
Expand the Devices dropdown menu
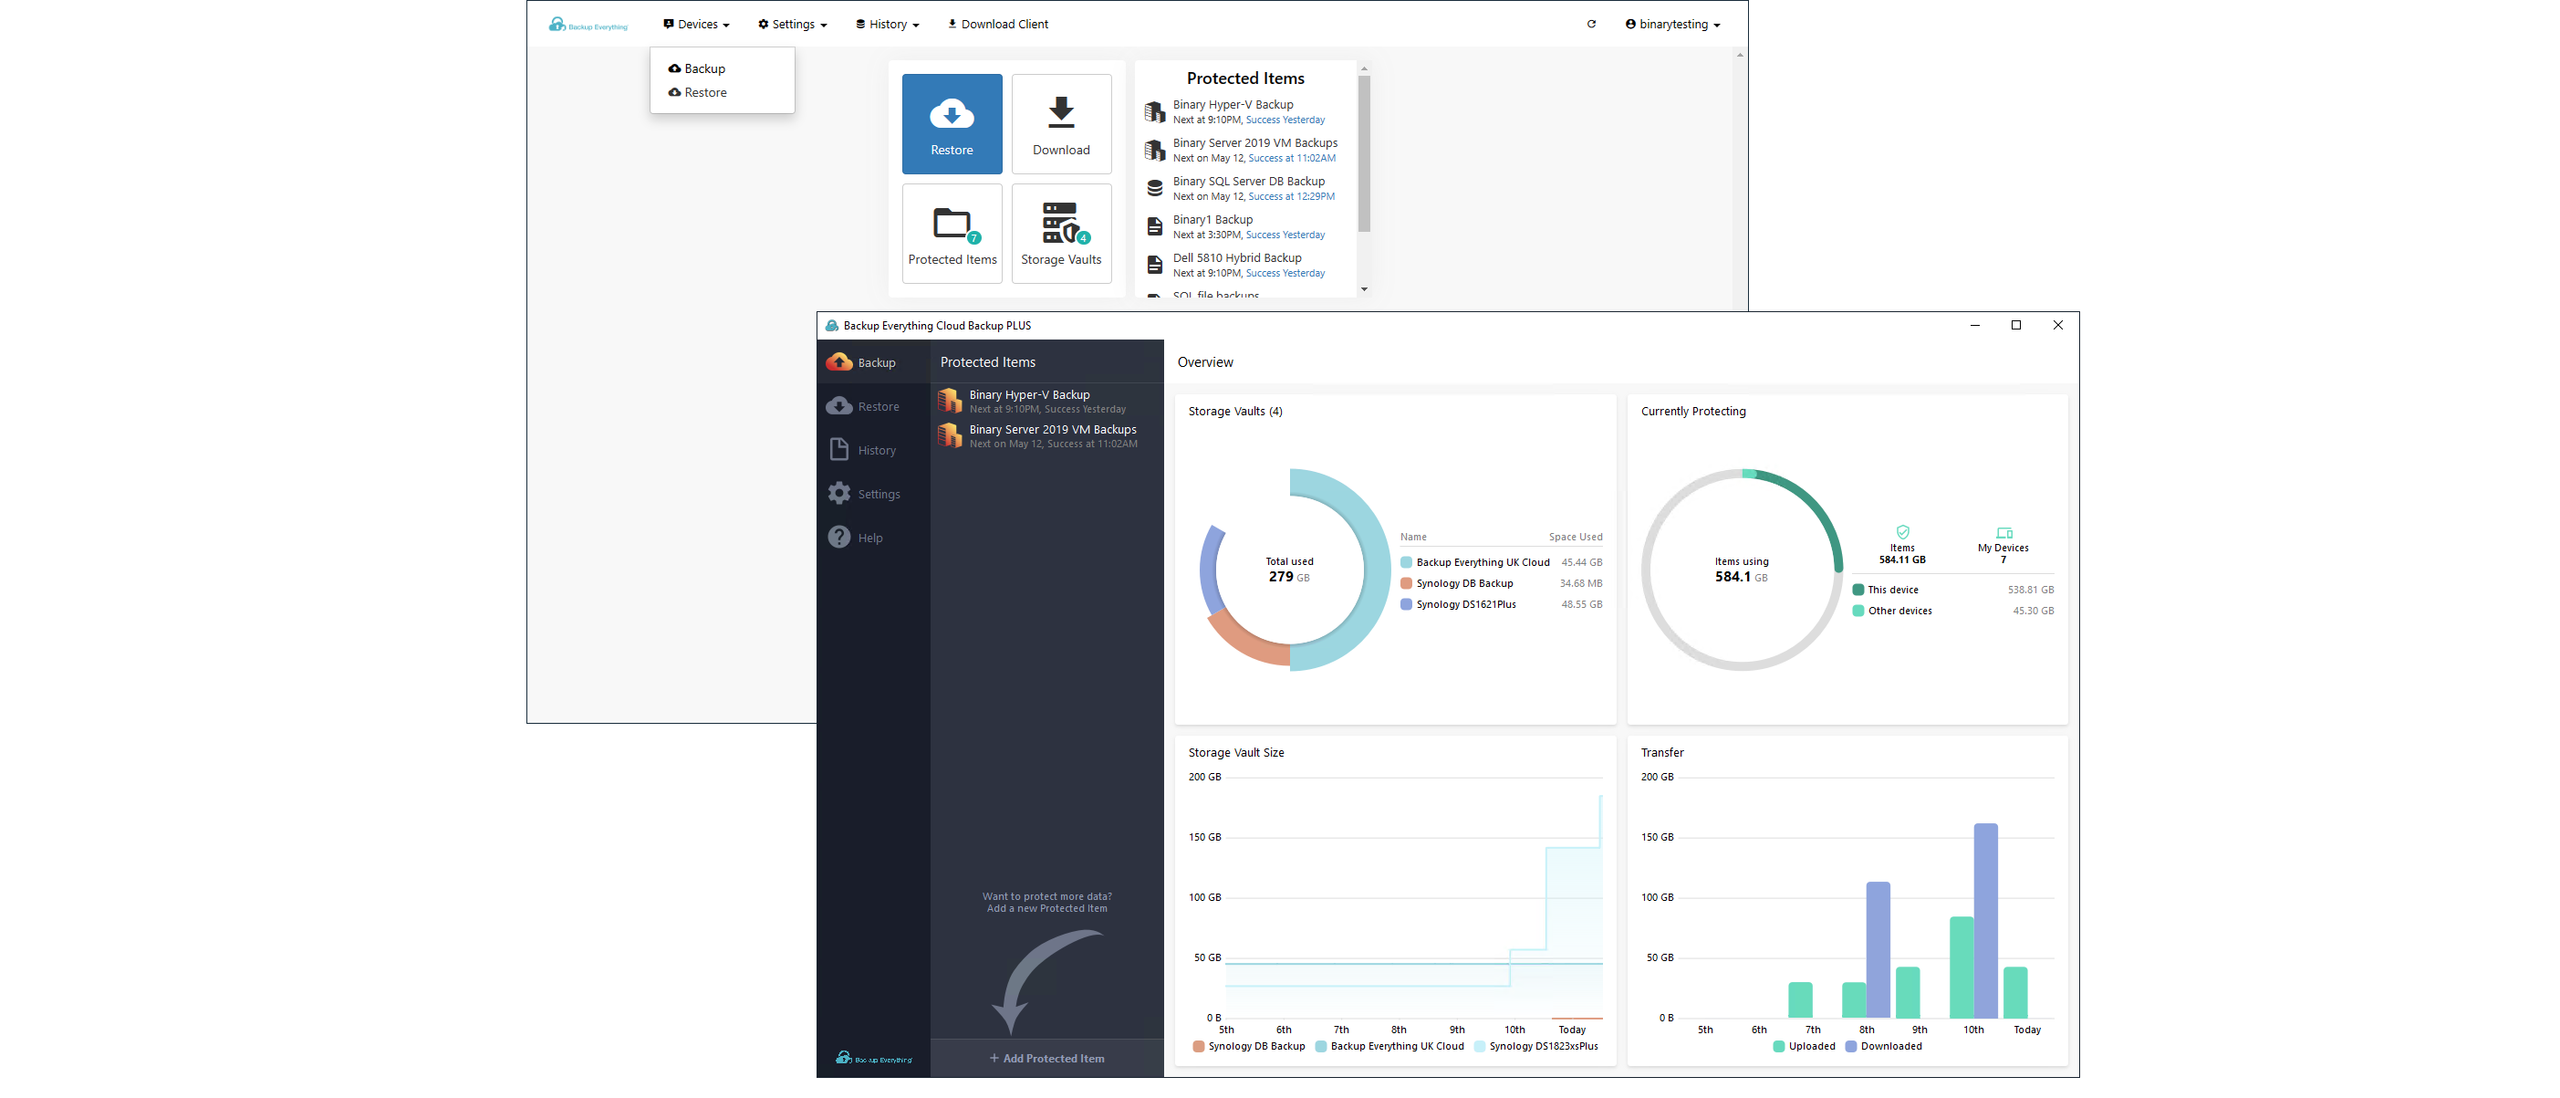696,24
